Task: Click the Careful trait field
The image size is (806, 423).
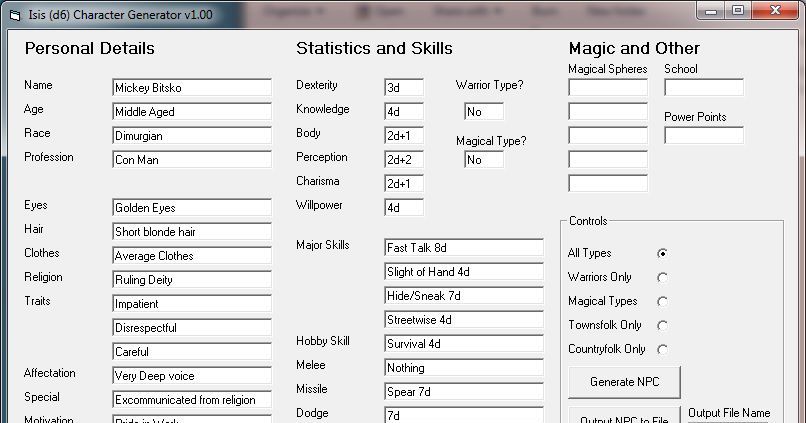Action: (192, 352)
